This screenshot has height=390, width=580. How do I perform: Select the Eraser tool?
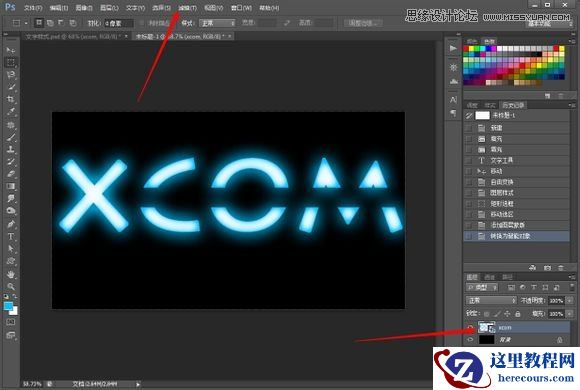(x=11, y=174)
